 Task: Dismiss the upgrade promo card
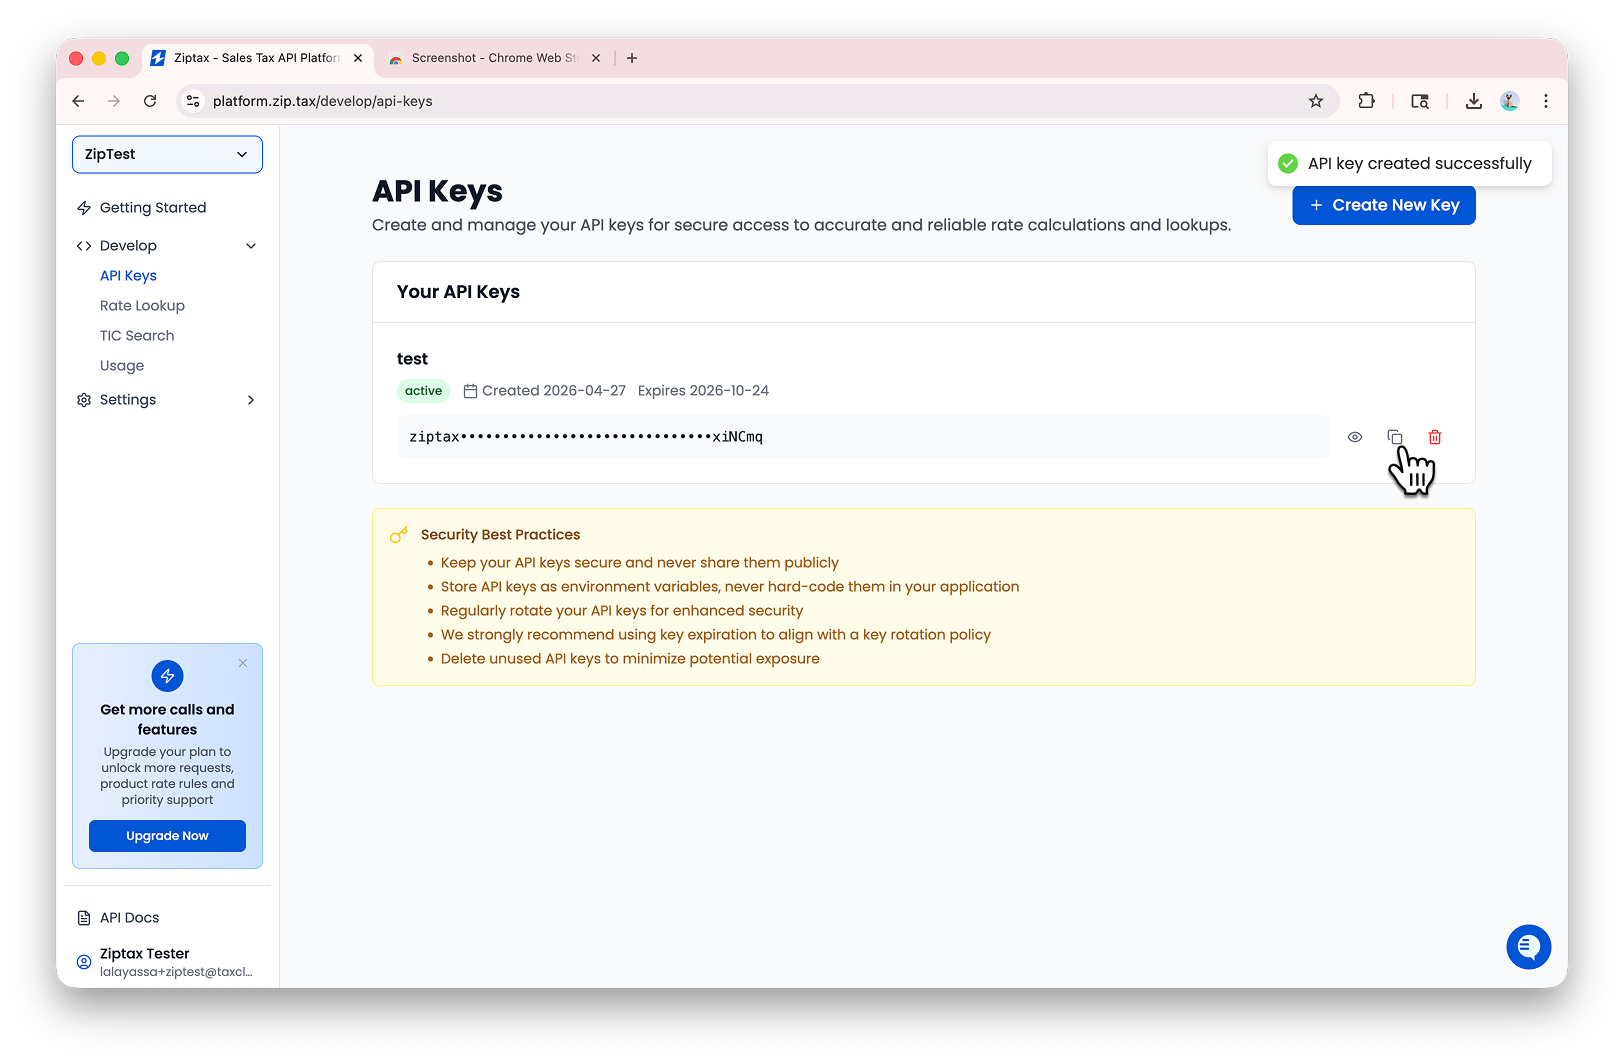242,663
